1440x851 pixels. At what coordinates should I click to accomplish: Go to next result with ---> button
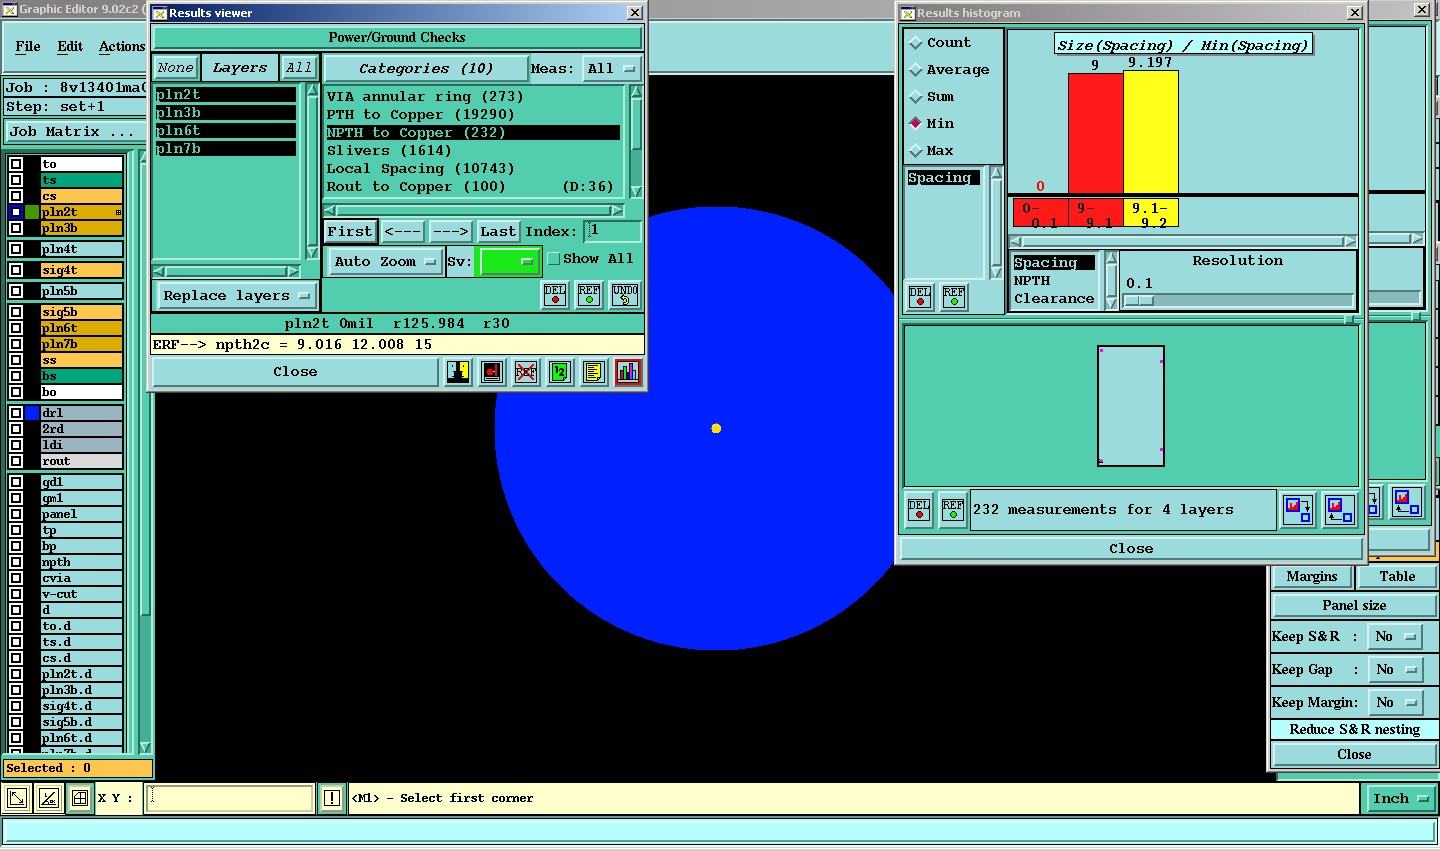pyautogui.click(x=451, y=232)
